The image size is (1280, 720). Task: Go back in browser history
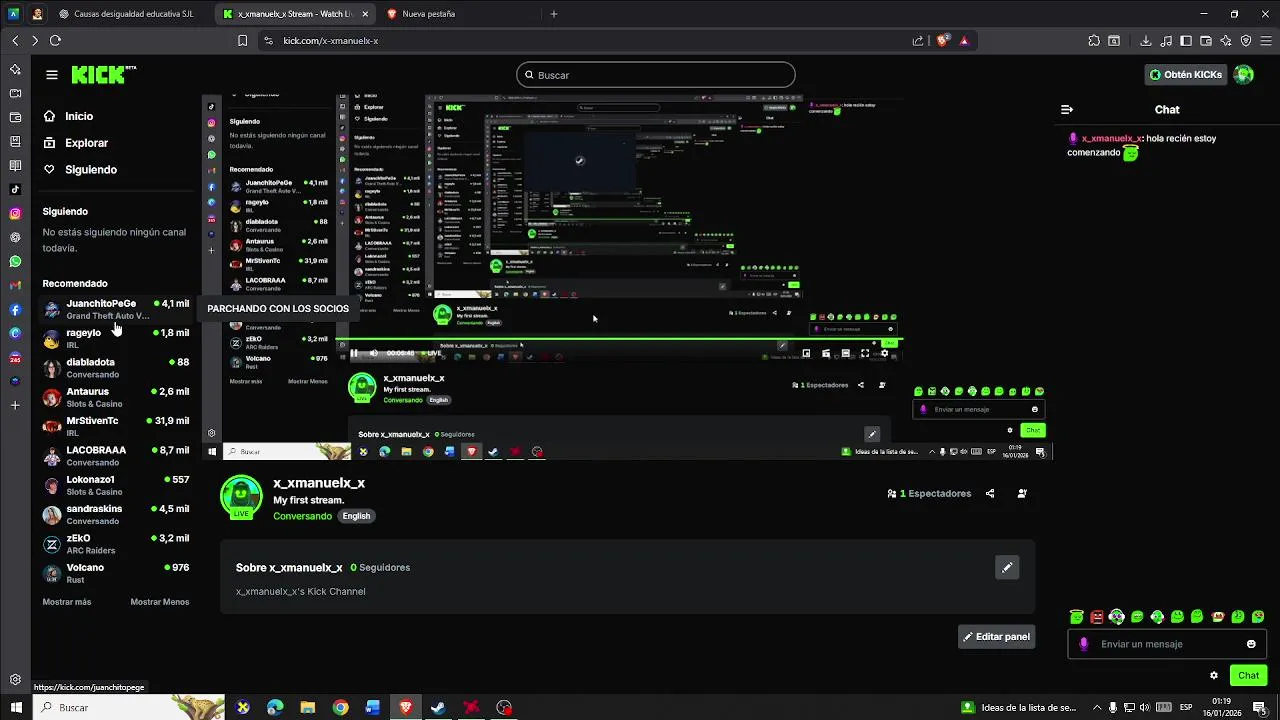coord(15,41)
